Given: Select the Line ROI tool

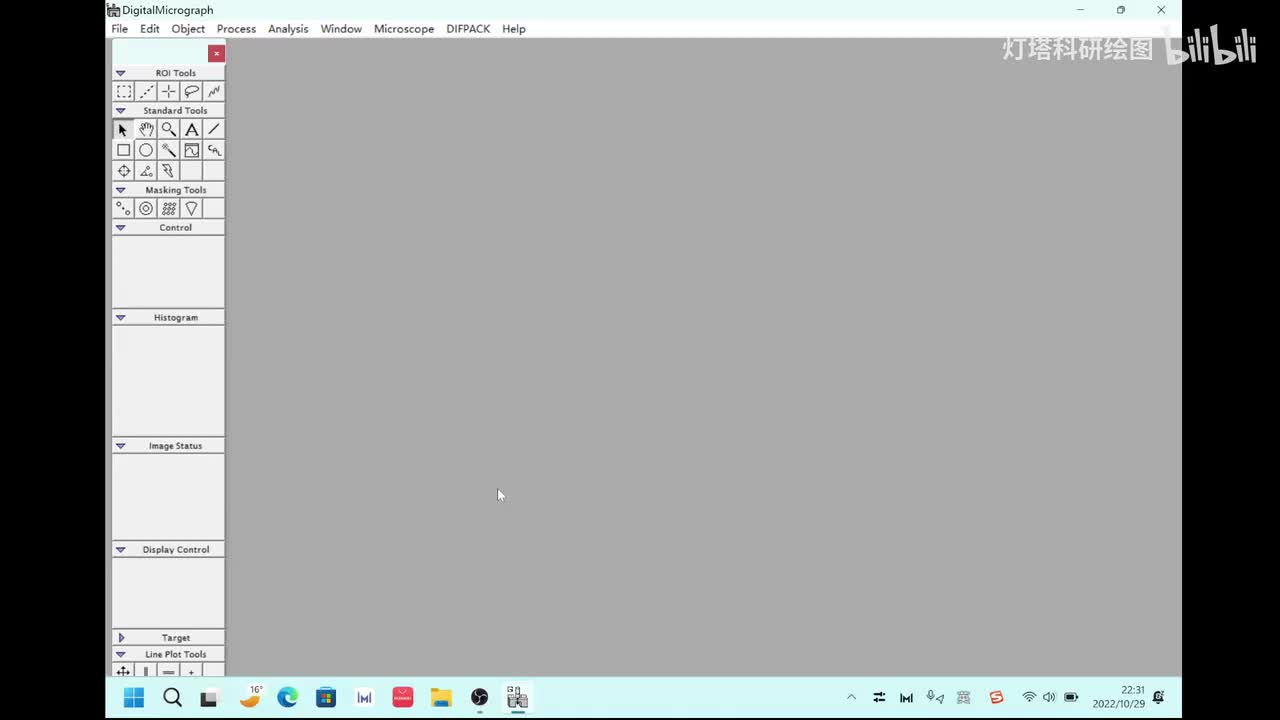Looking at the screenshot, I should point(146,91).
